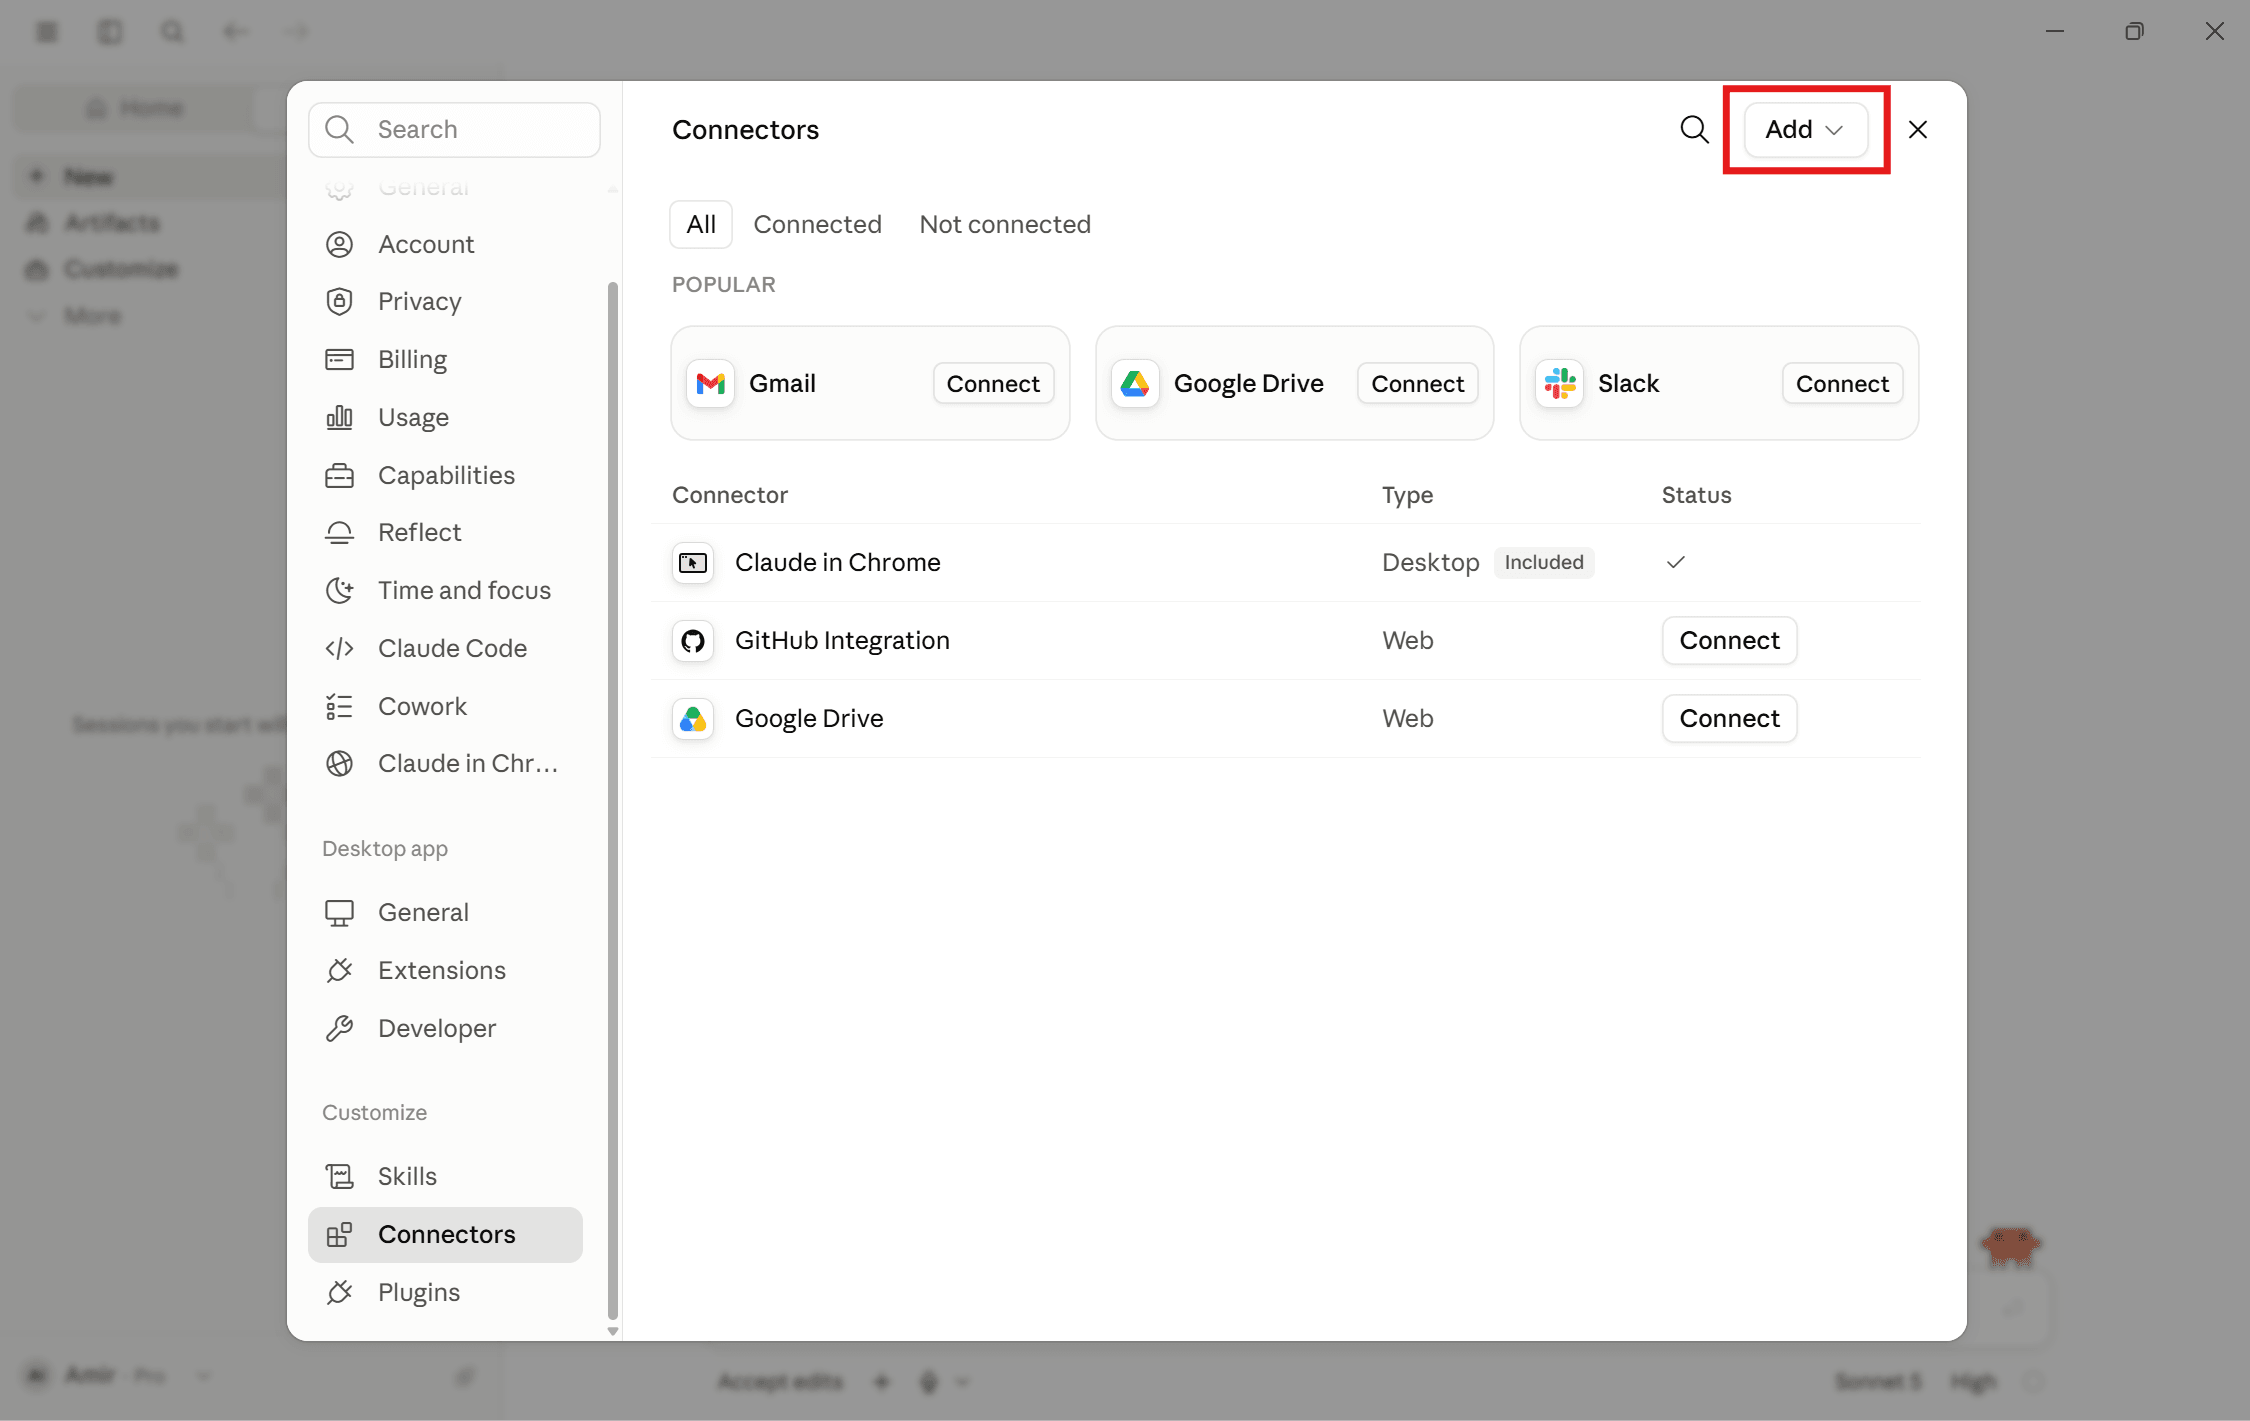Click search icon in background title bar

(172, 31)
